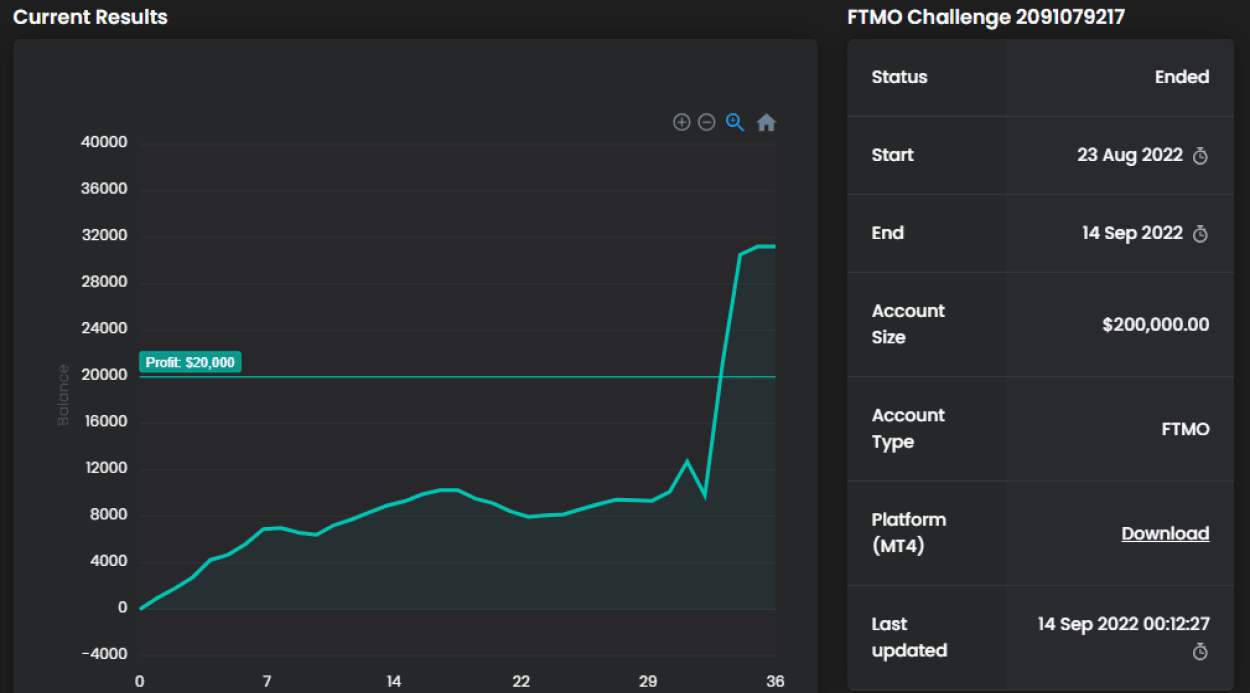This screenshot has width=1250, height=693.
Task: Click the zoom in plus icon
Action: coord(681,122)
